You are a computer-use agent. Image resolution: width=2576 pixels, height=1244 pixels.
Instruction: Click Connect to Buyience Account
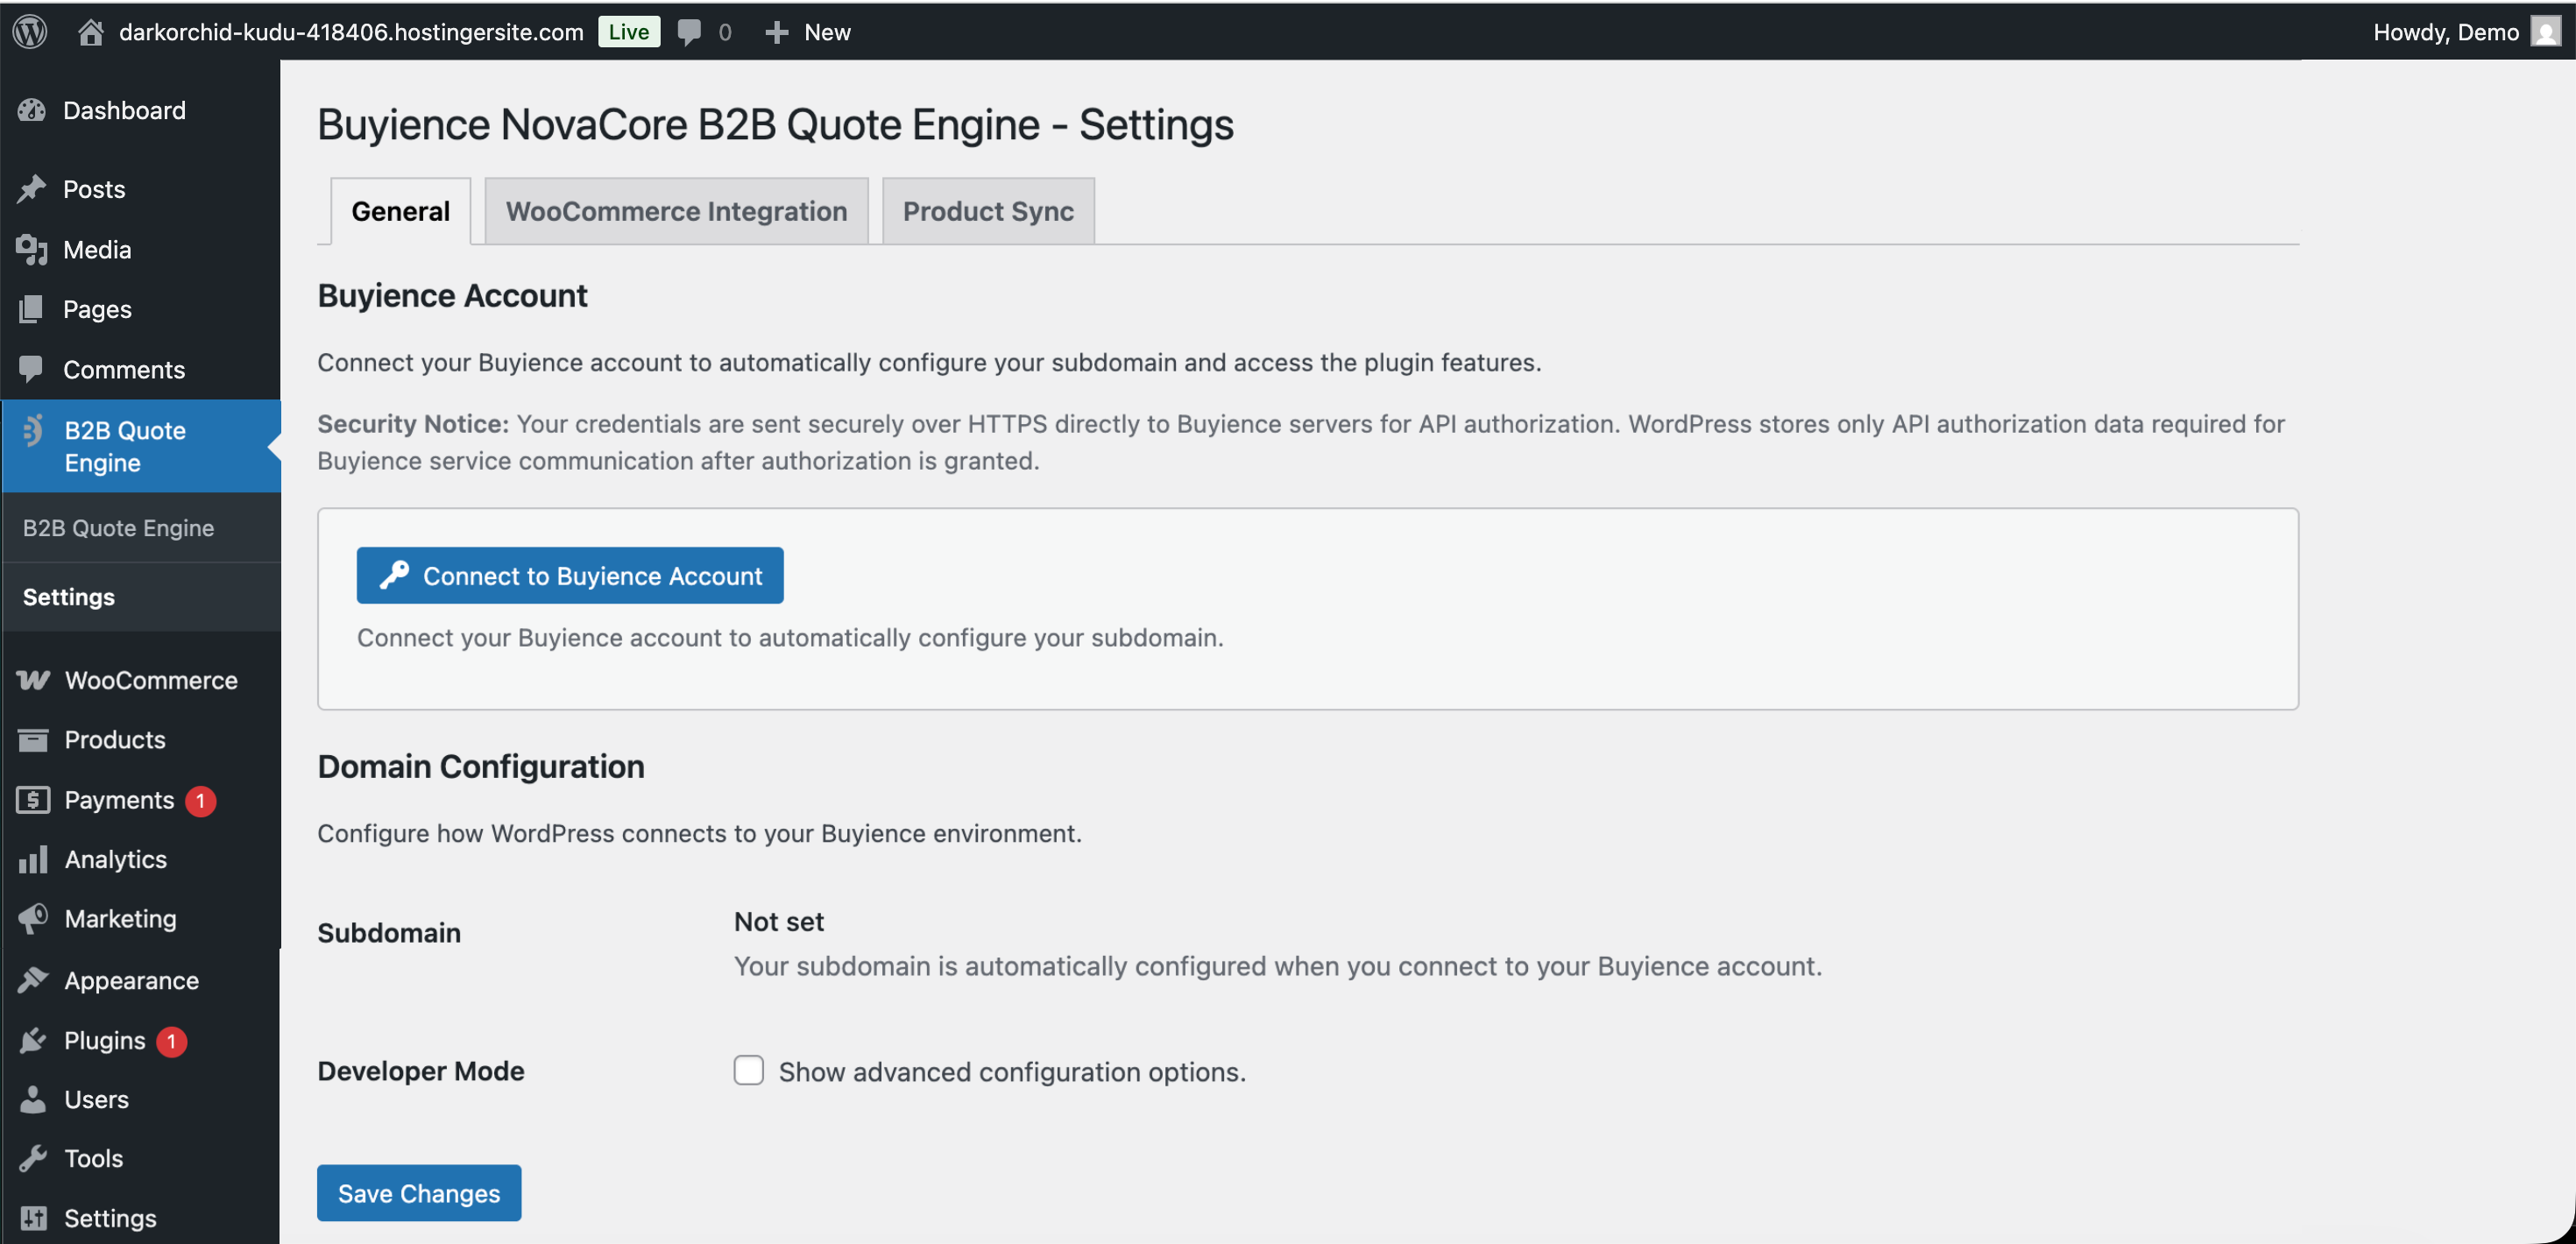pyautogui.click(x=570, y=575)
